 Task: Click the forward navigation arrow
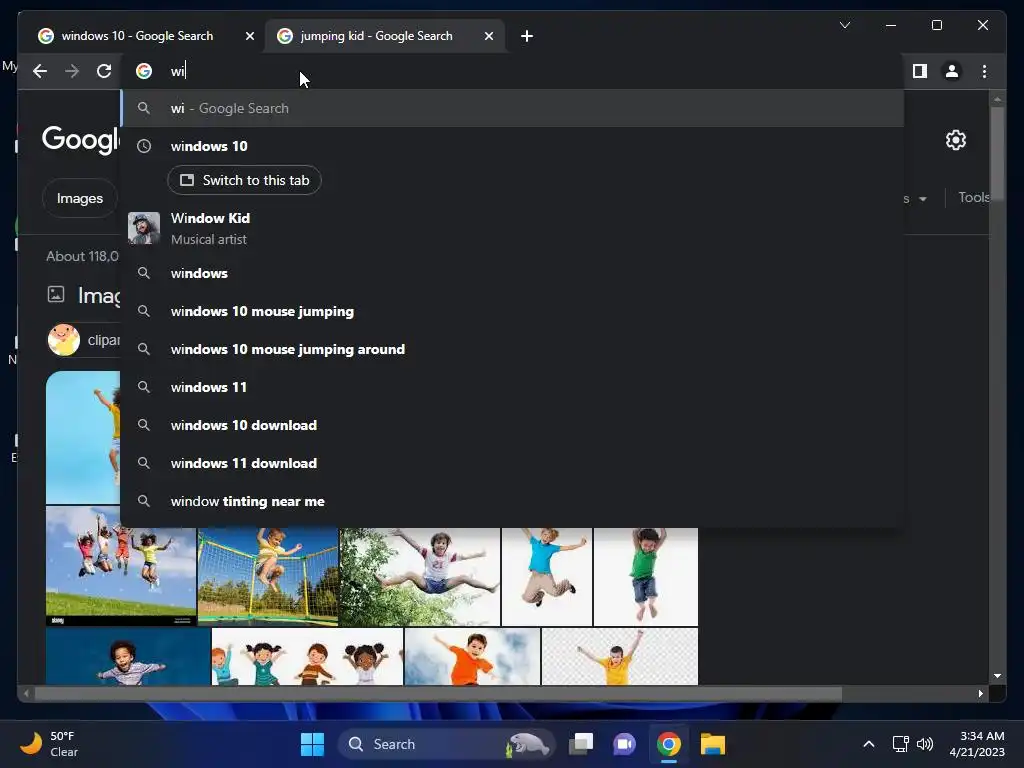coord(72,71)
